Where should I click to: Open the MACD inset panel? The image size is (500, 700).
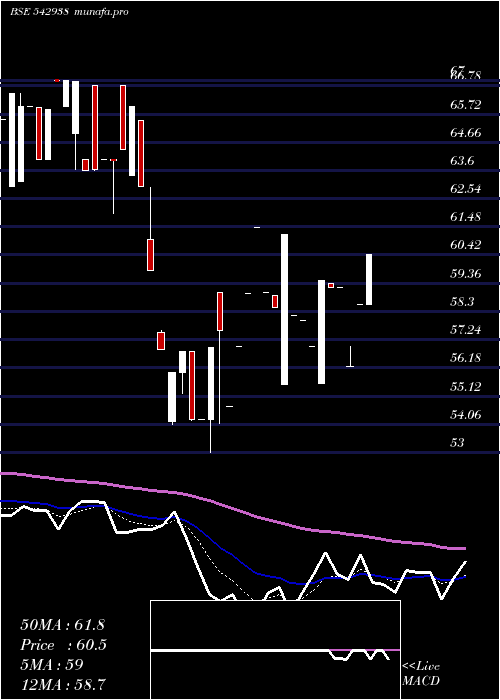pyautogui.click(x=275, y=650)
